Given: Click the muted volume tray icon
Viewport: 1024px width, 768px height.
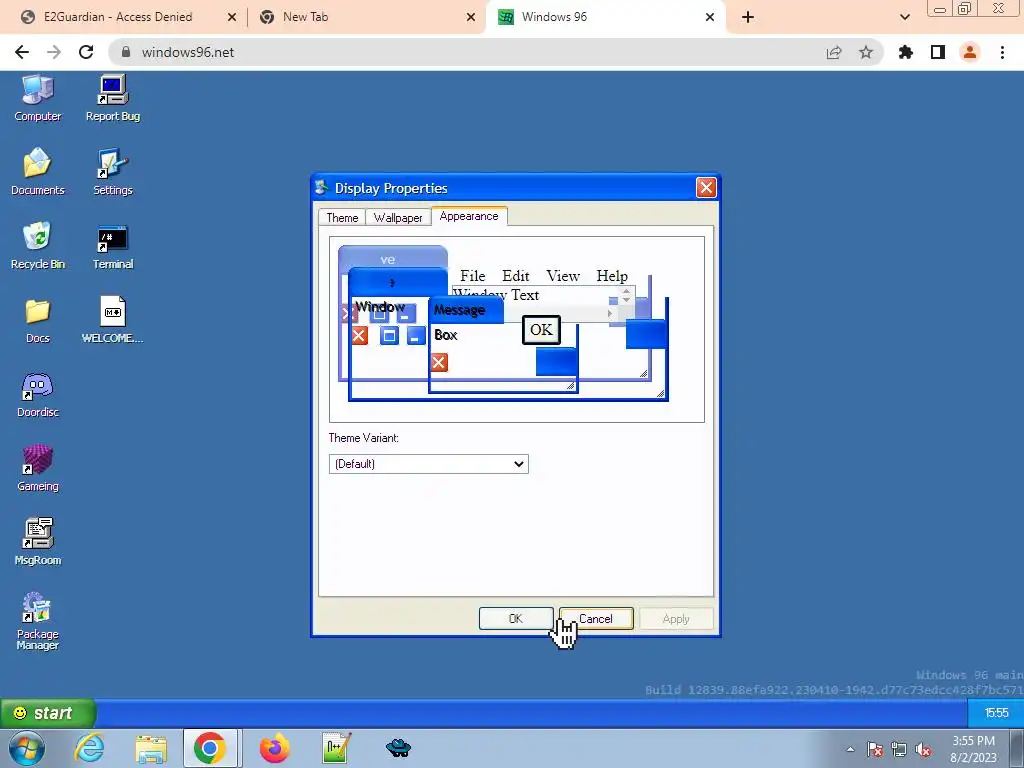Looking at the screenshot, I should (923, 749).
